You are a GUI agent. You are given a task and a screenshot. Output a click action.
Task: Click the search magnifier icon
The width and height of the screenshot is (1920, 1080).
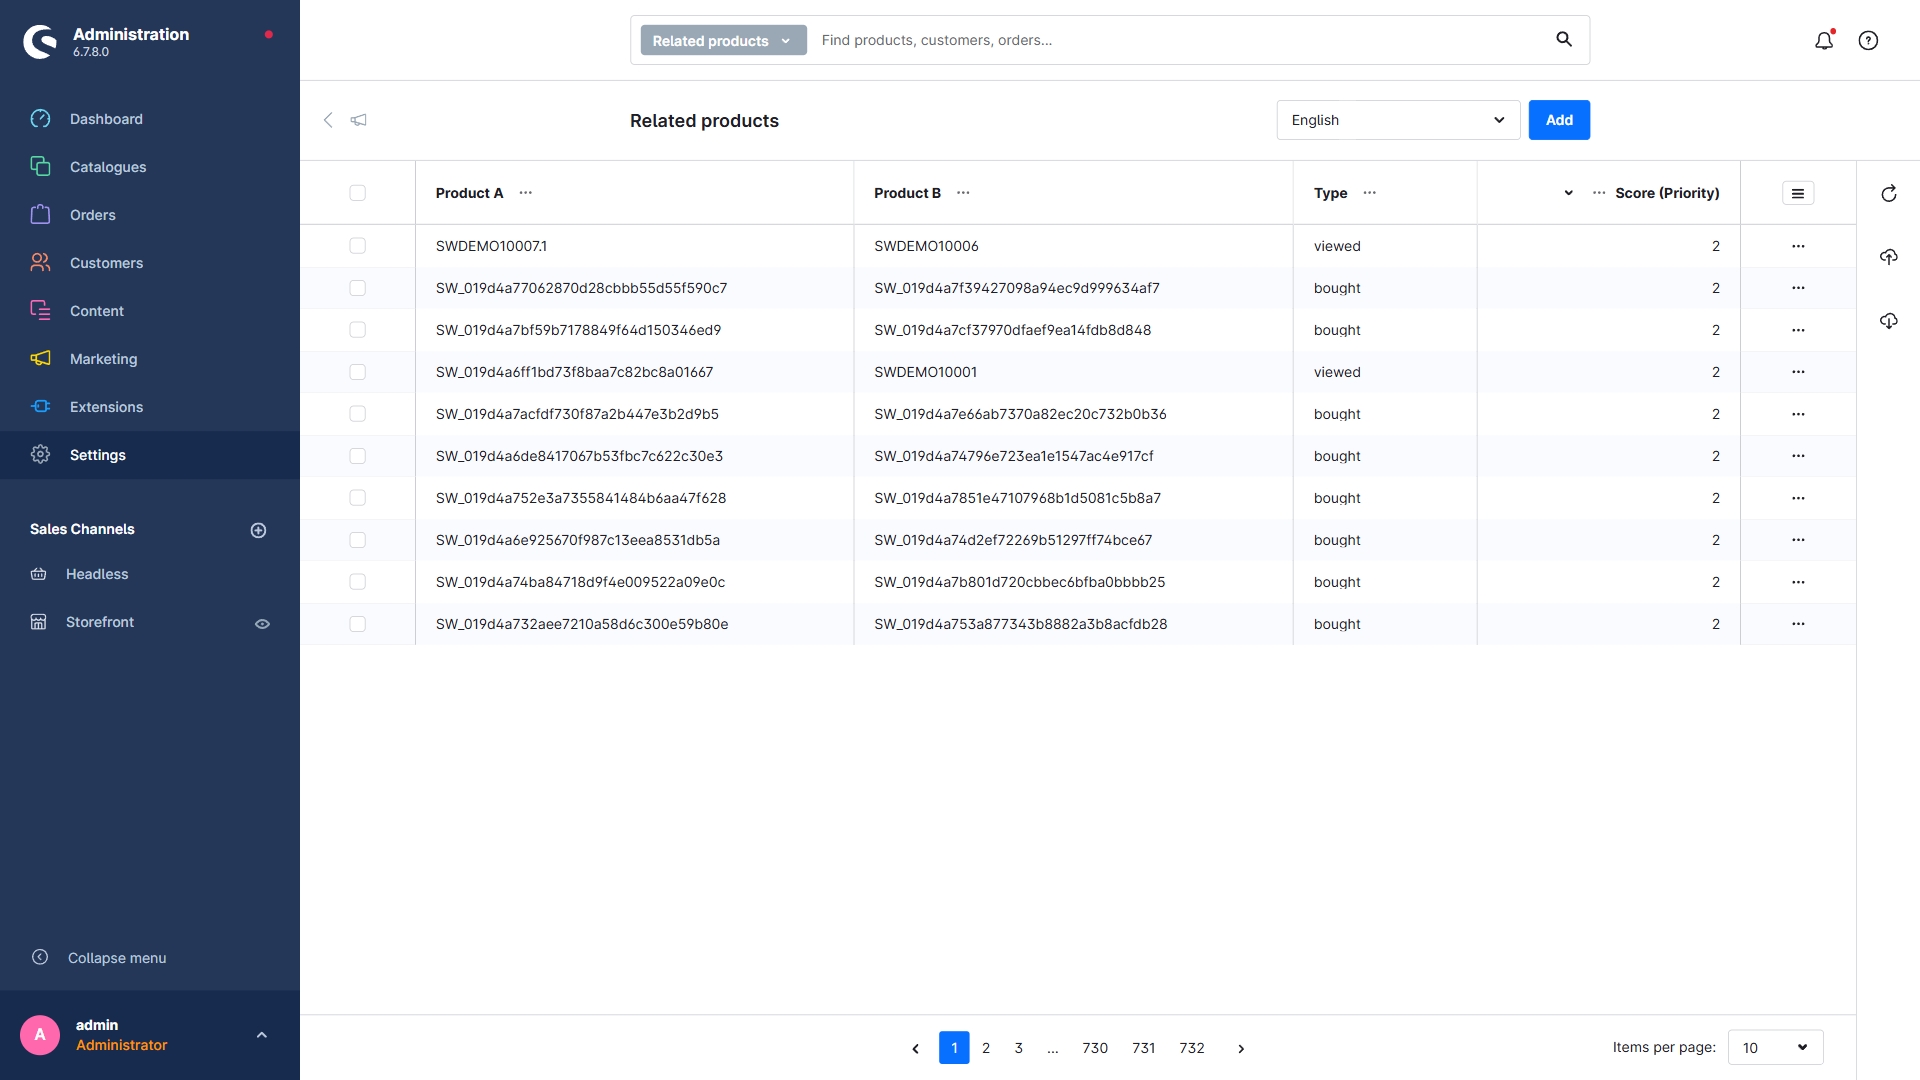[1564, 40]
